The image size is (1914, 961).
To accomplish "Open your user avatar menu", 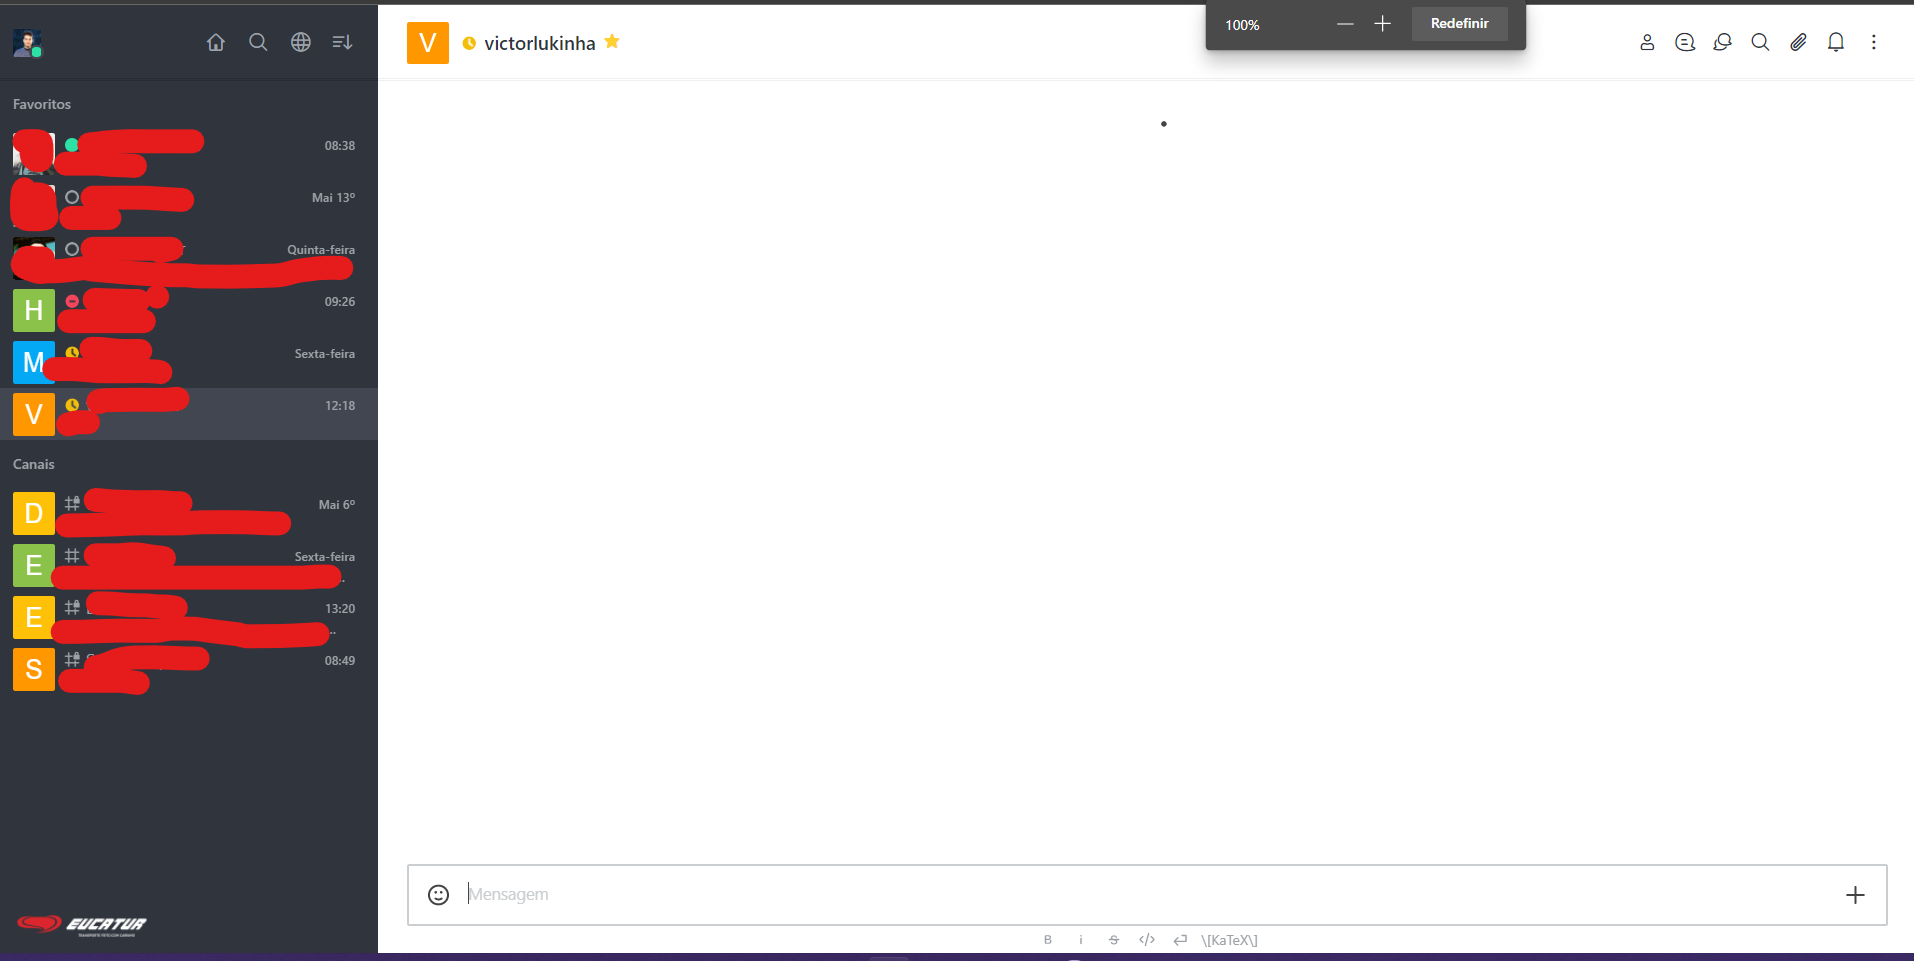I will click(27, 43).
